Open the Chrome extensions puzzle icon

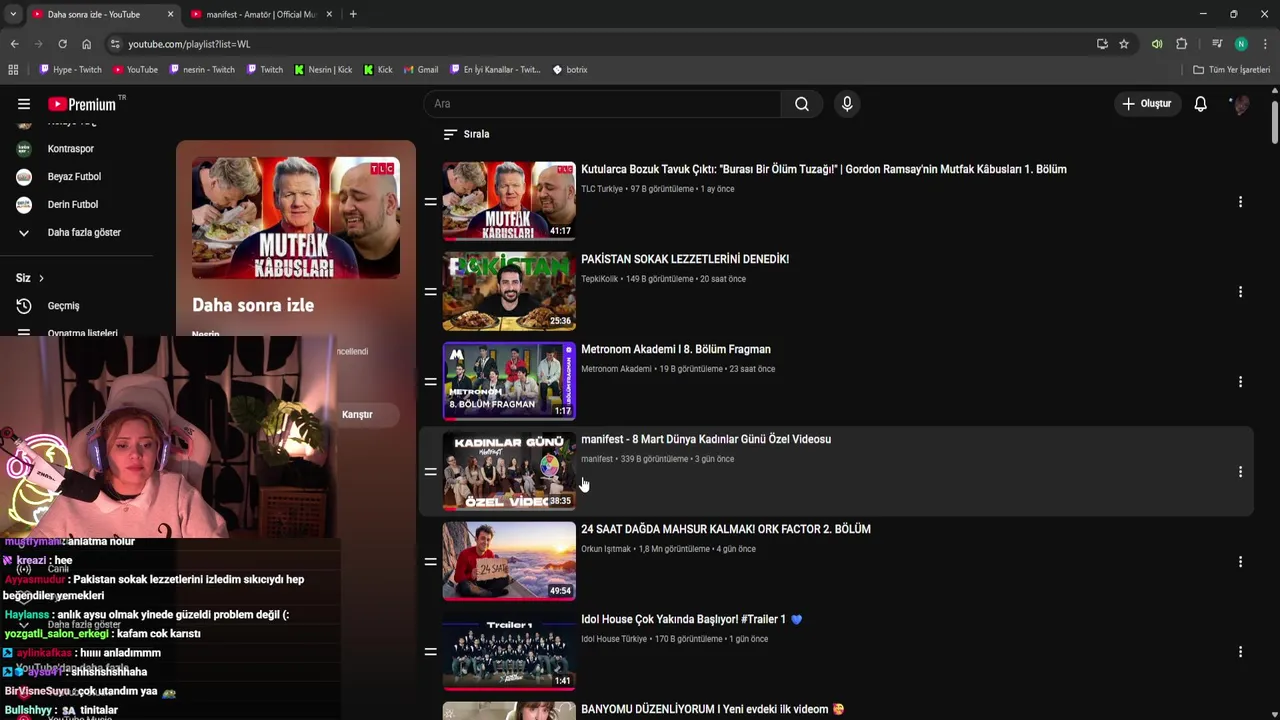(1181, 44)
